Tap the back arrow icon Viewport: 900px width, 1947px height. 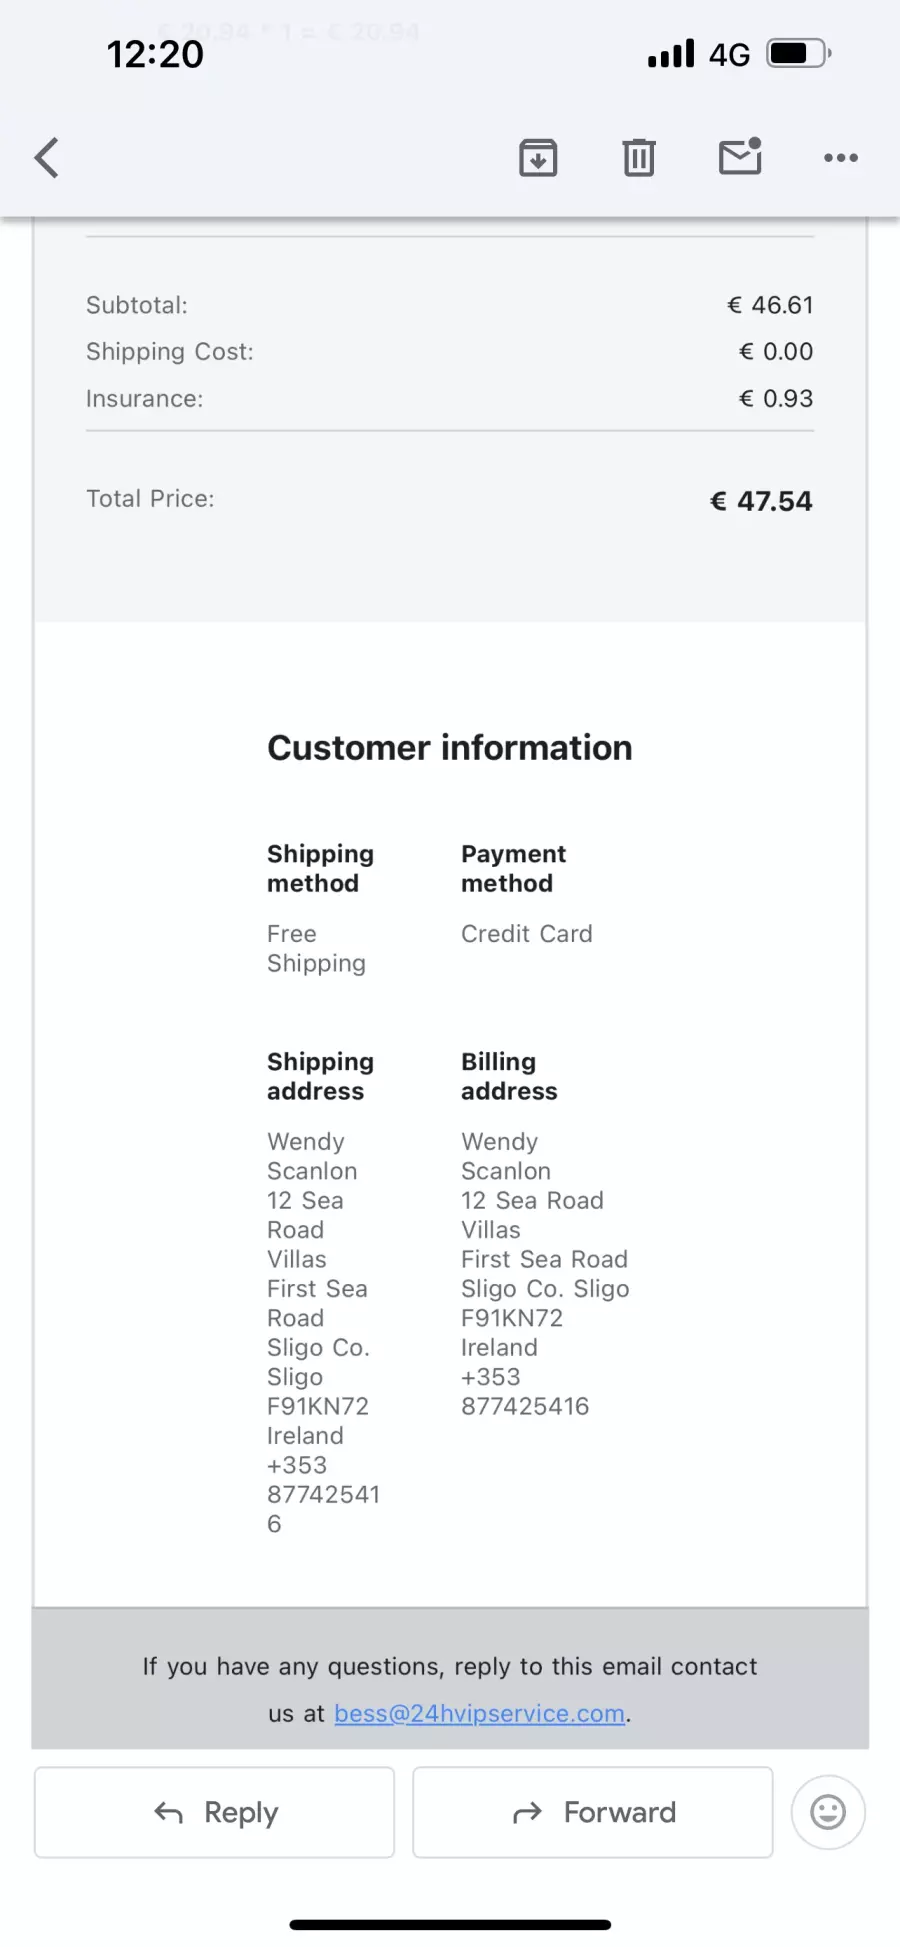pyautogui.click(x=47, y=157)
